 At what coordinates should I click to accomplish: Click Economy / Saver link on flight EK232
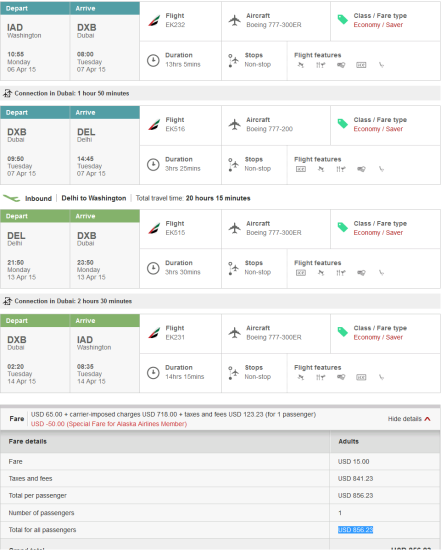[x=378, y=25]
